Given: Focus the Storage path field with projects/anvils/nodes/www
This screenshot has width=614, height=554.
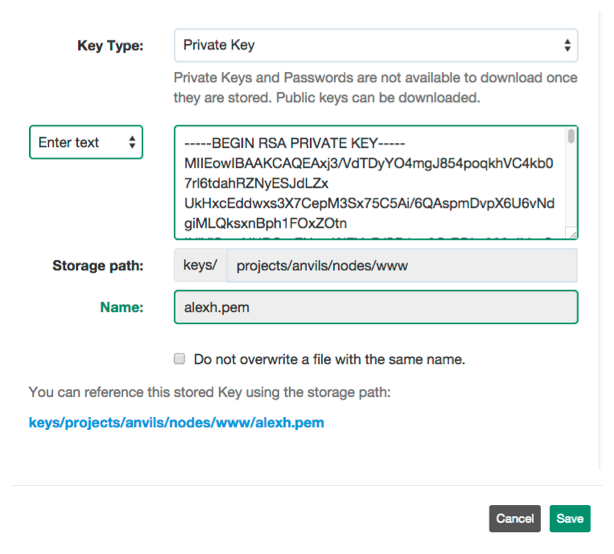Looking at the screenshot, I should (402, 266).
